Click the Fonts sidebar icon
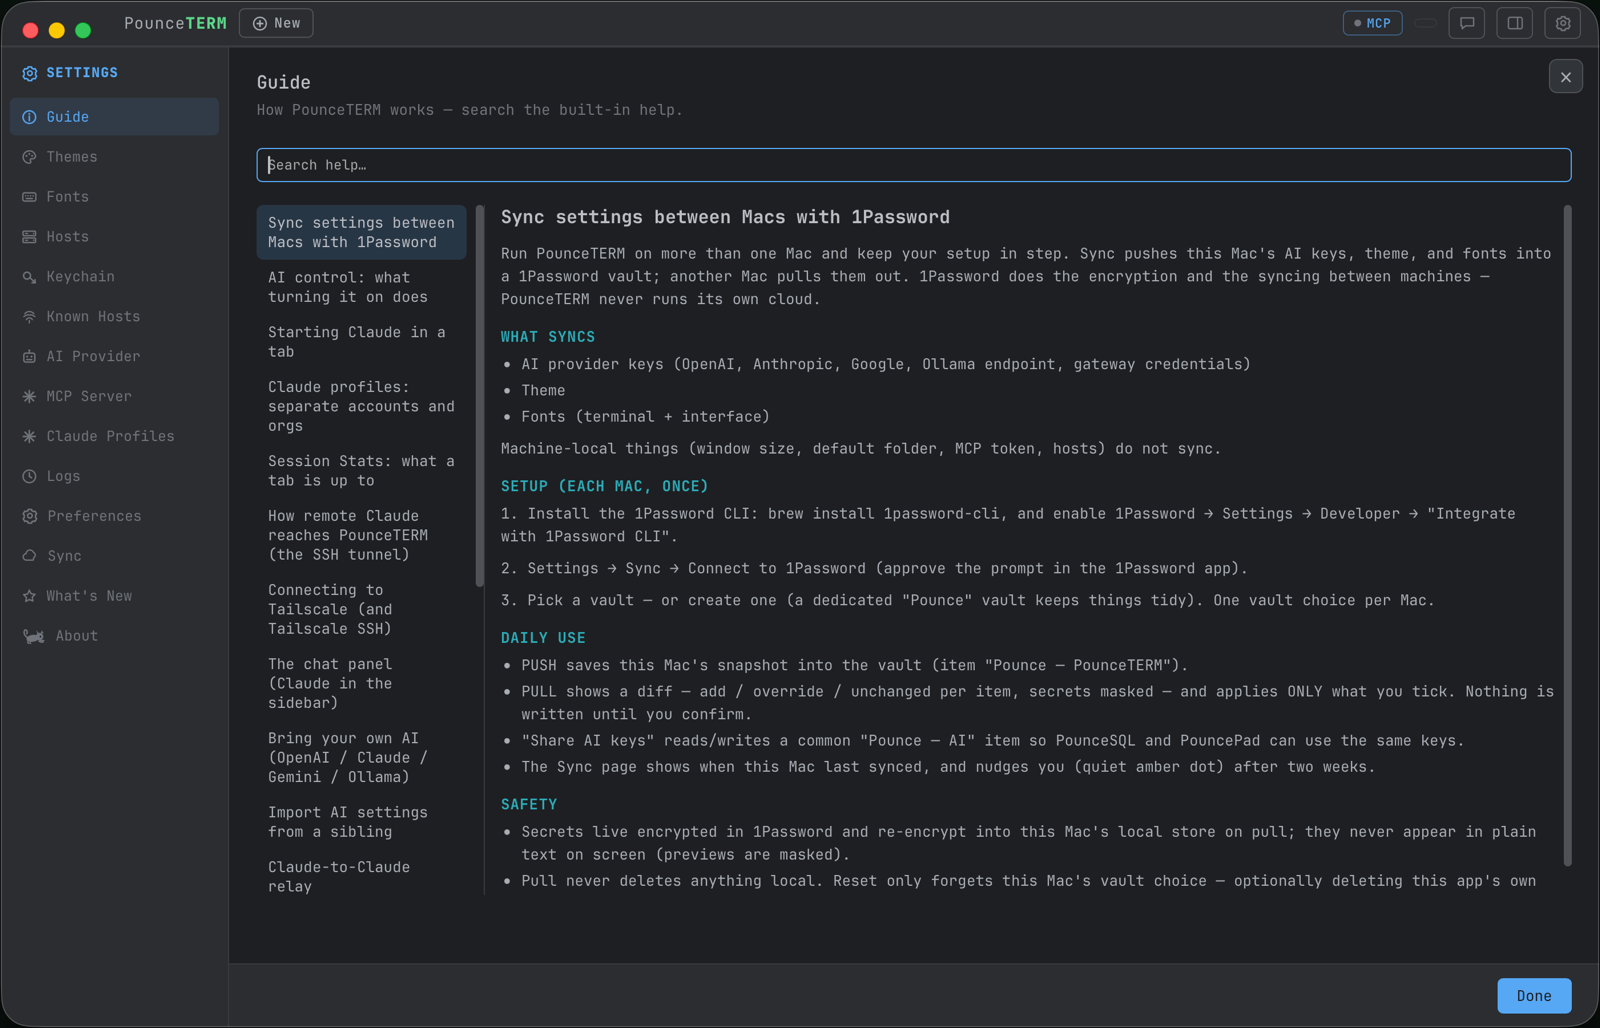The image size is (1600, 1028). 29,197
